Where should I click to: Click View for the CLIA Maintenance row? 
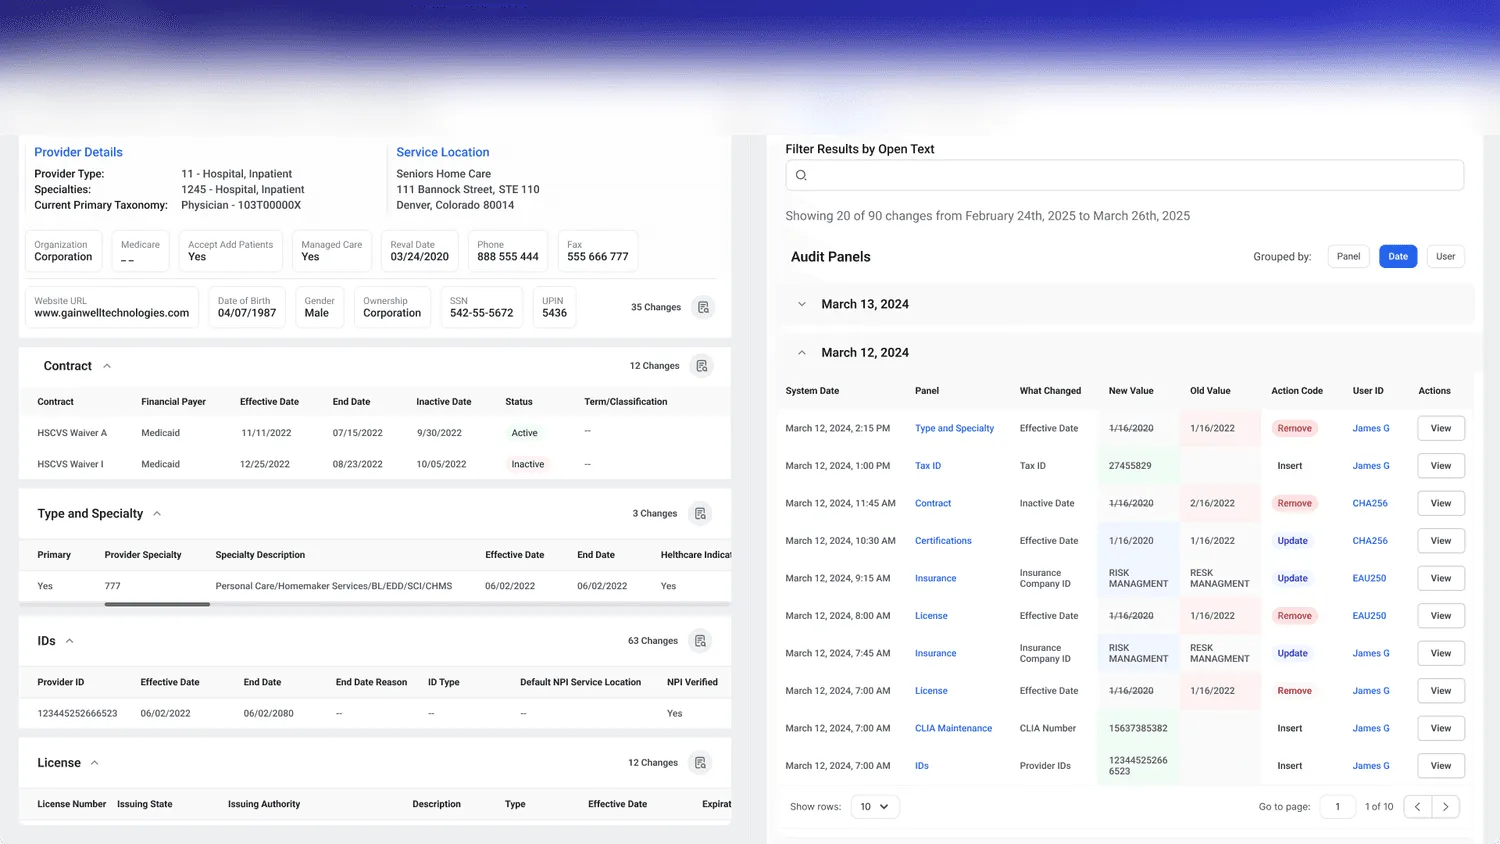(1441, 728)
